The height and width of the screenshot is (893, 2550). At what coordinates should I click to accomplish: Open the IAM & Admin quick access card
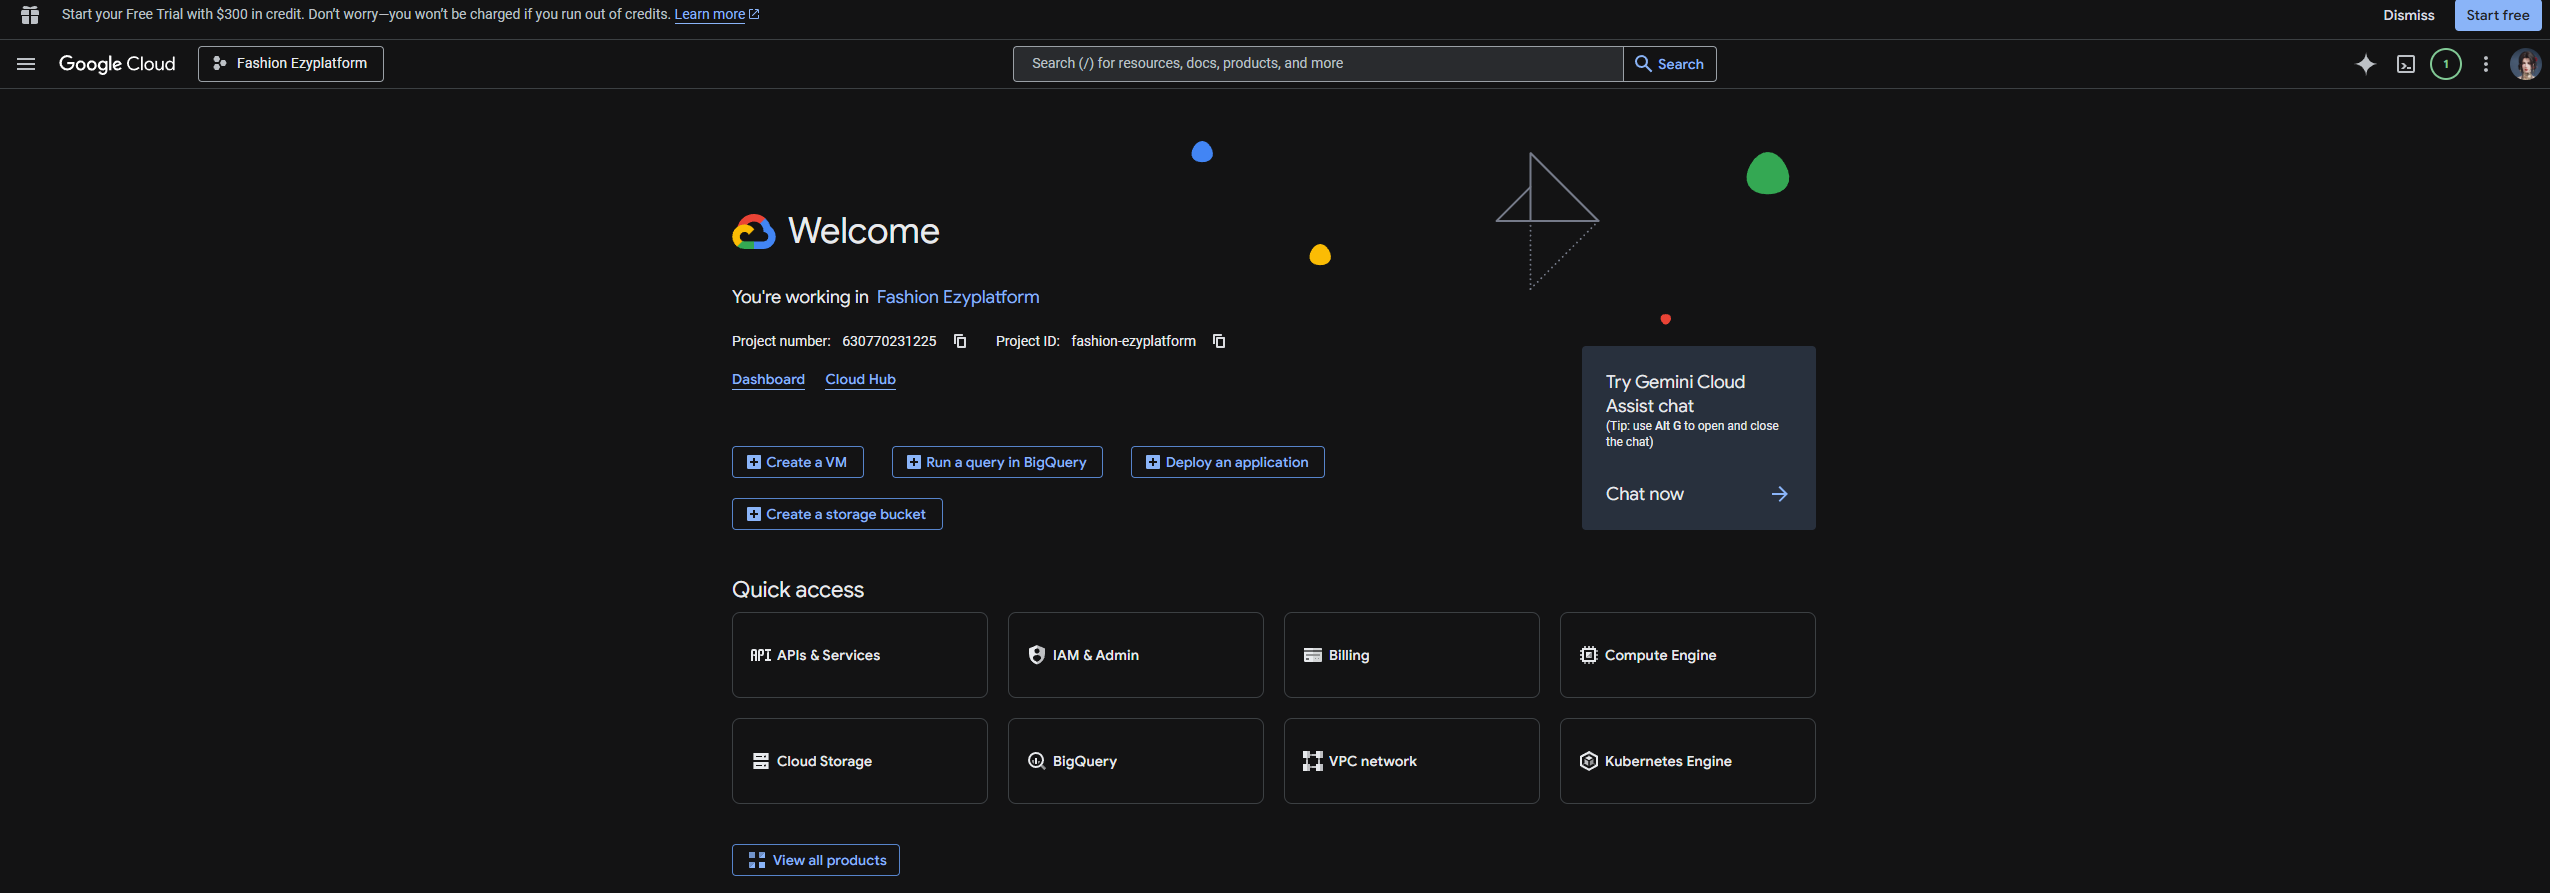[1135, 655]
